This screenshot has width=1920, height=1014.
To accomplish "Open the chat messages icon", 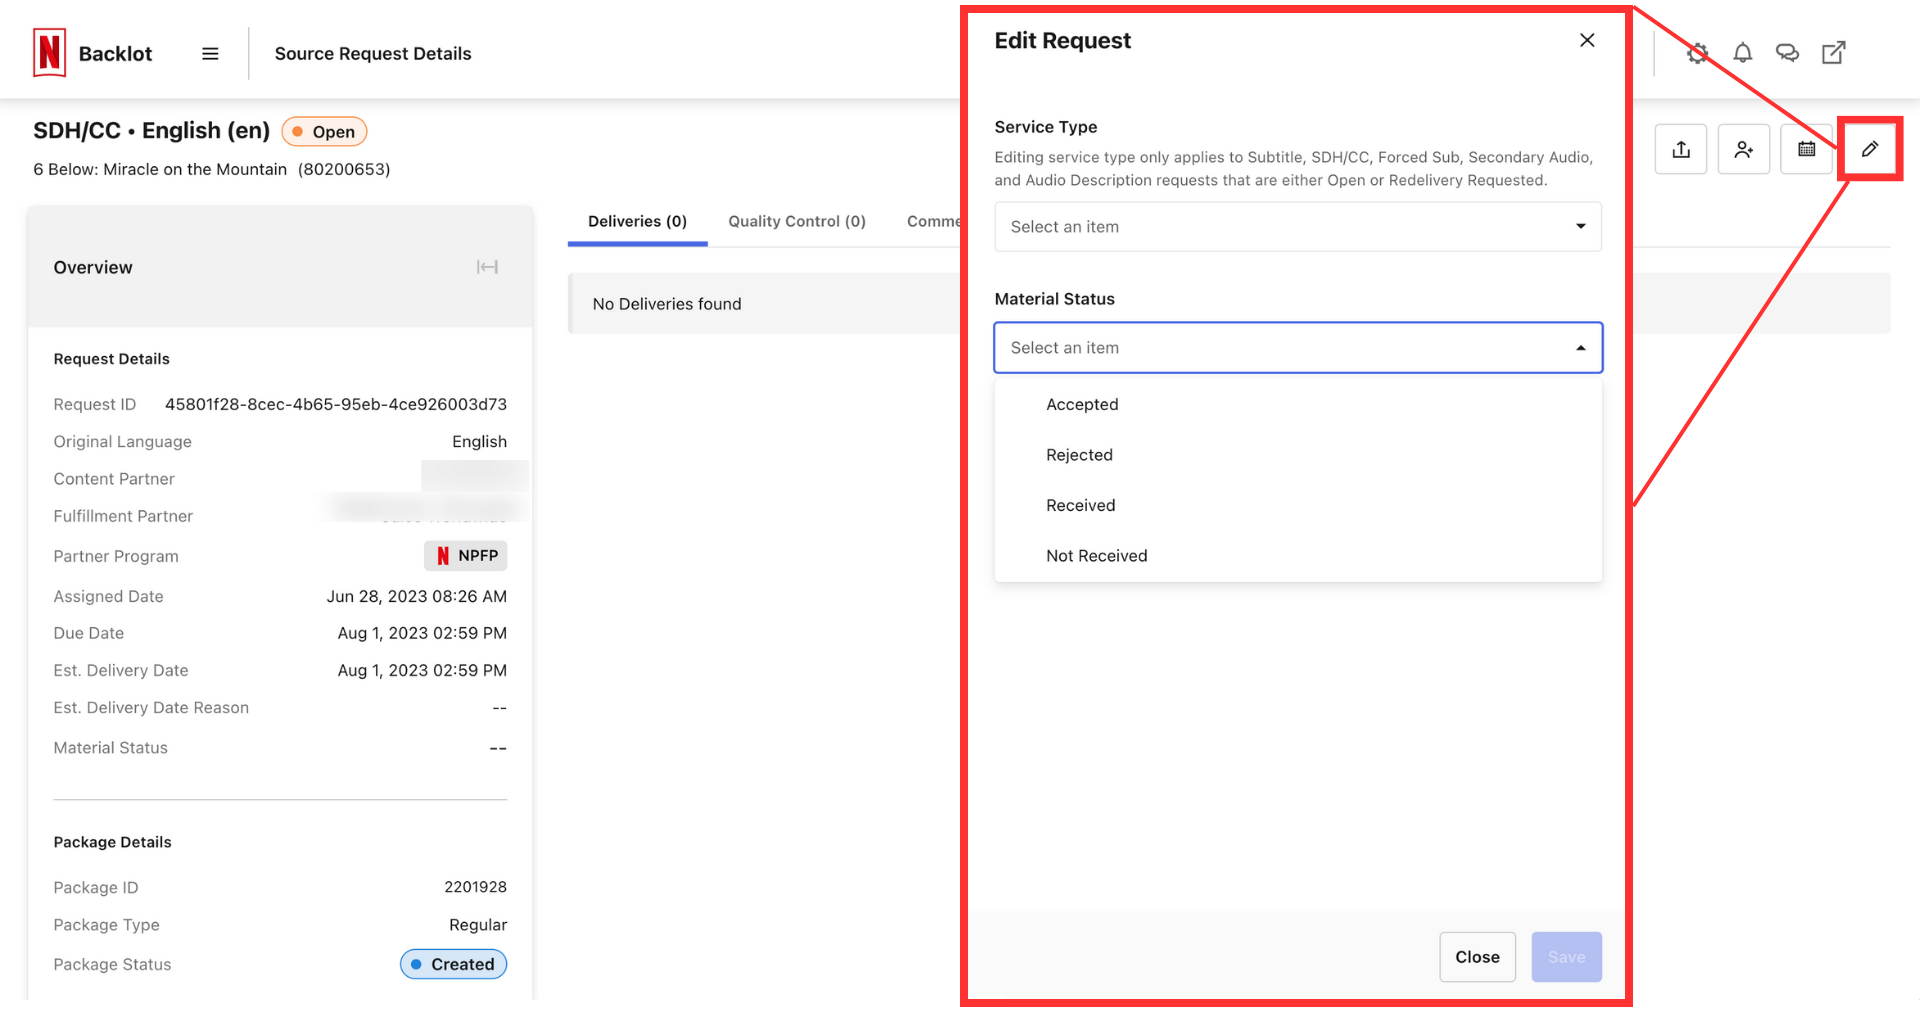I will (1787, 53).
